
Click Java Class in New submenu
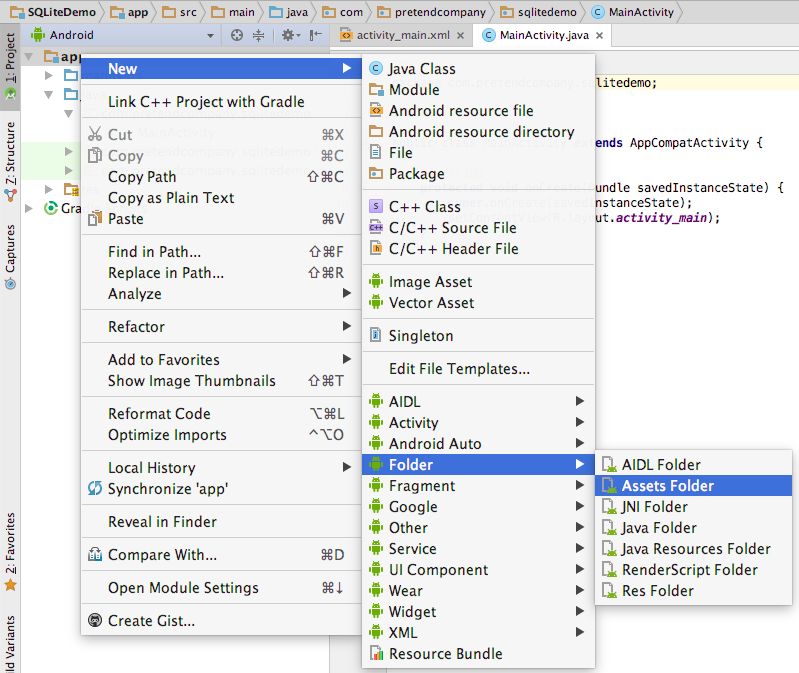[x=478, y=69]
